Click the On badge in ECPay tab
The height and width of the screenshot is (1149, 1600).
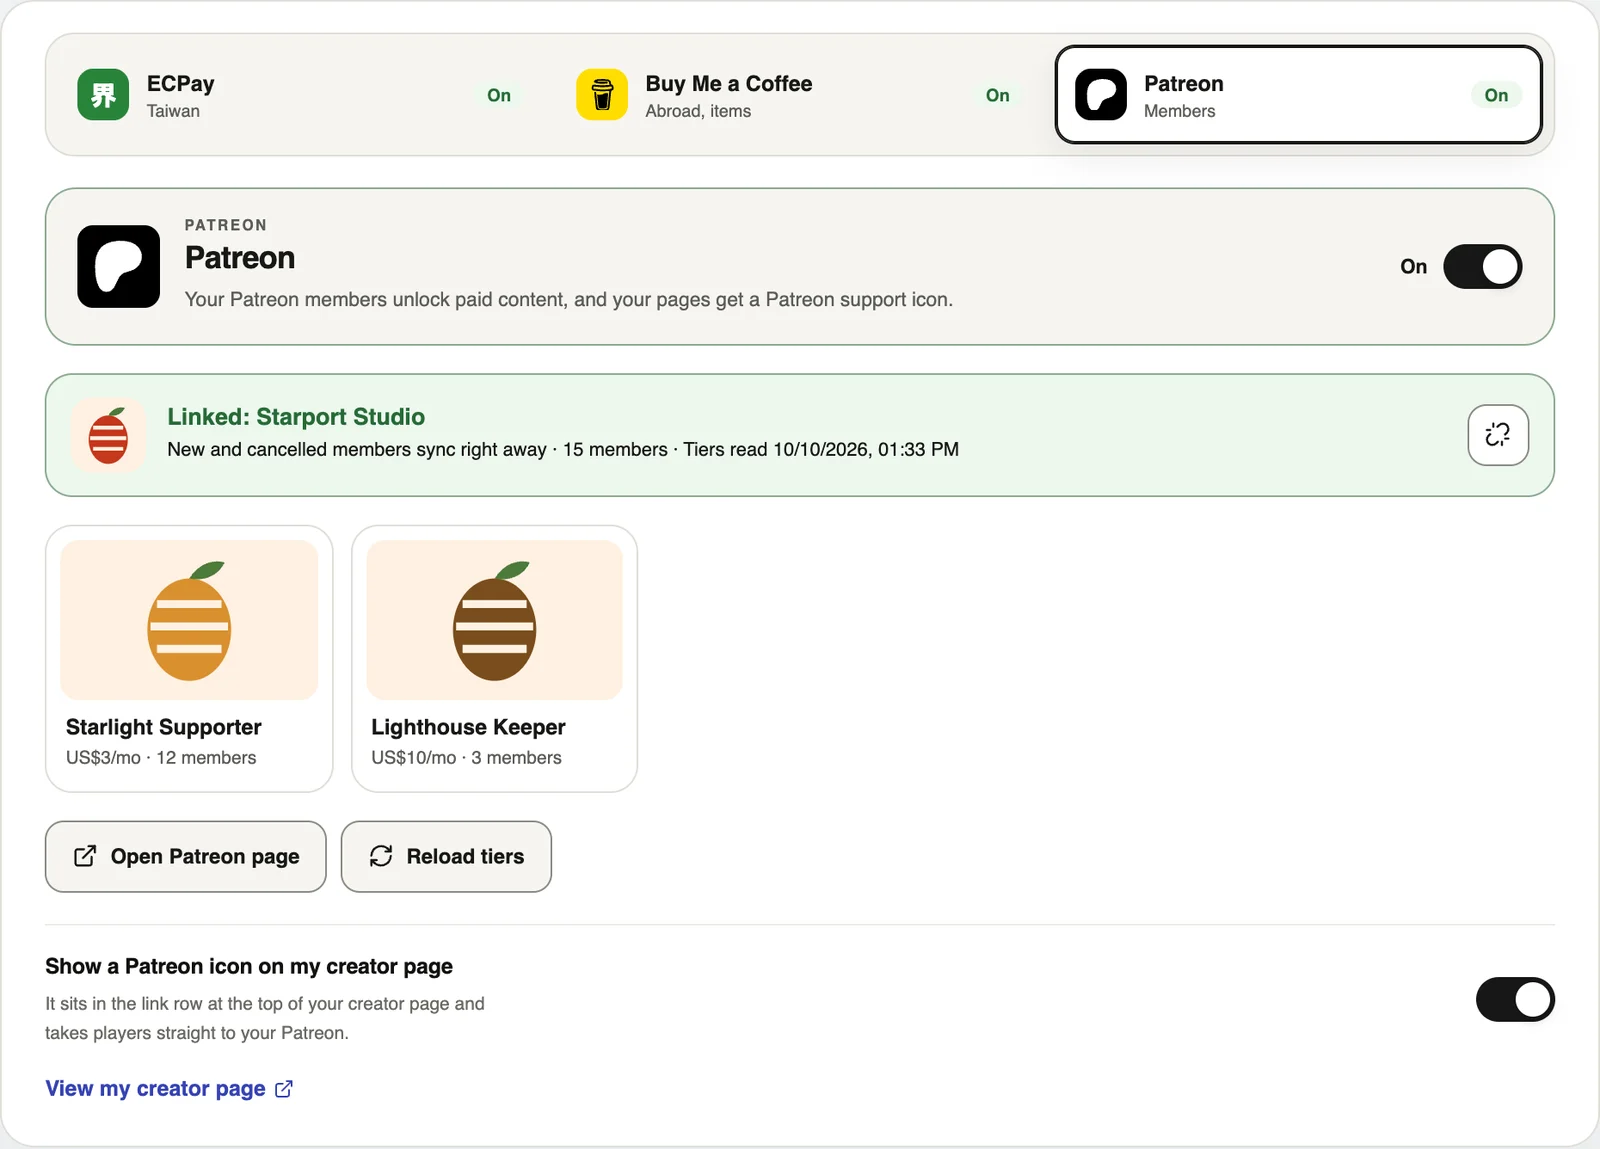(x=499, y=95)
